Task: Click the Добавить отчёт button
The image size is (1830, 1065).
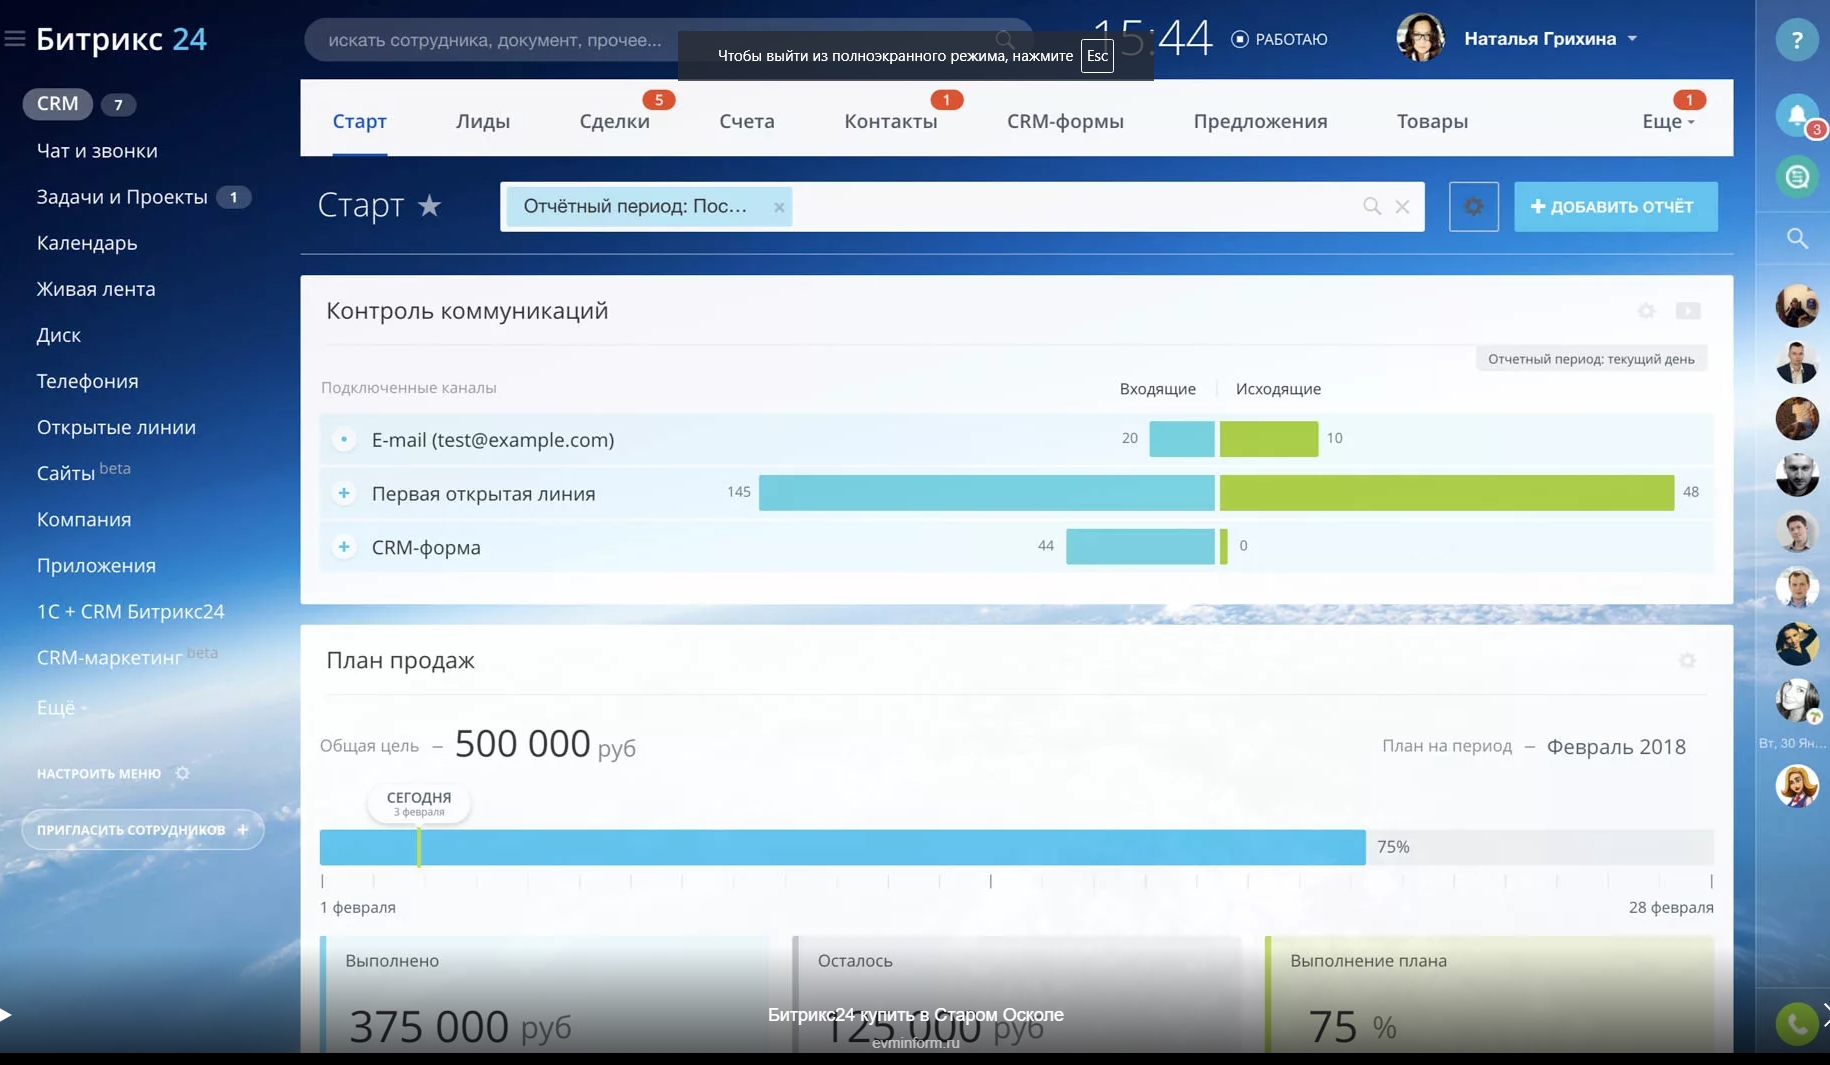Action: click(x=1615, y=207)
